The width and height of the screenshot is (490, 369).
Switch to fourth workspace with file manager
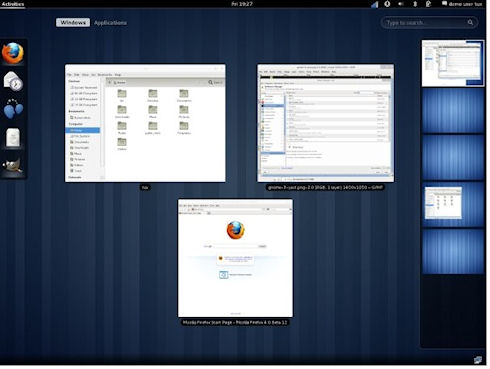(x=453, y=204)
